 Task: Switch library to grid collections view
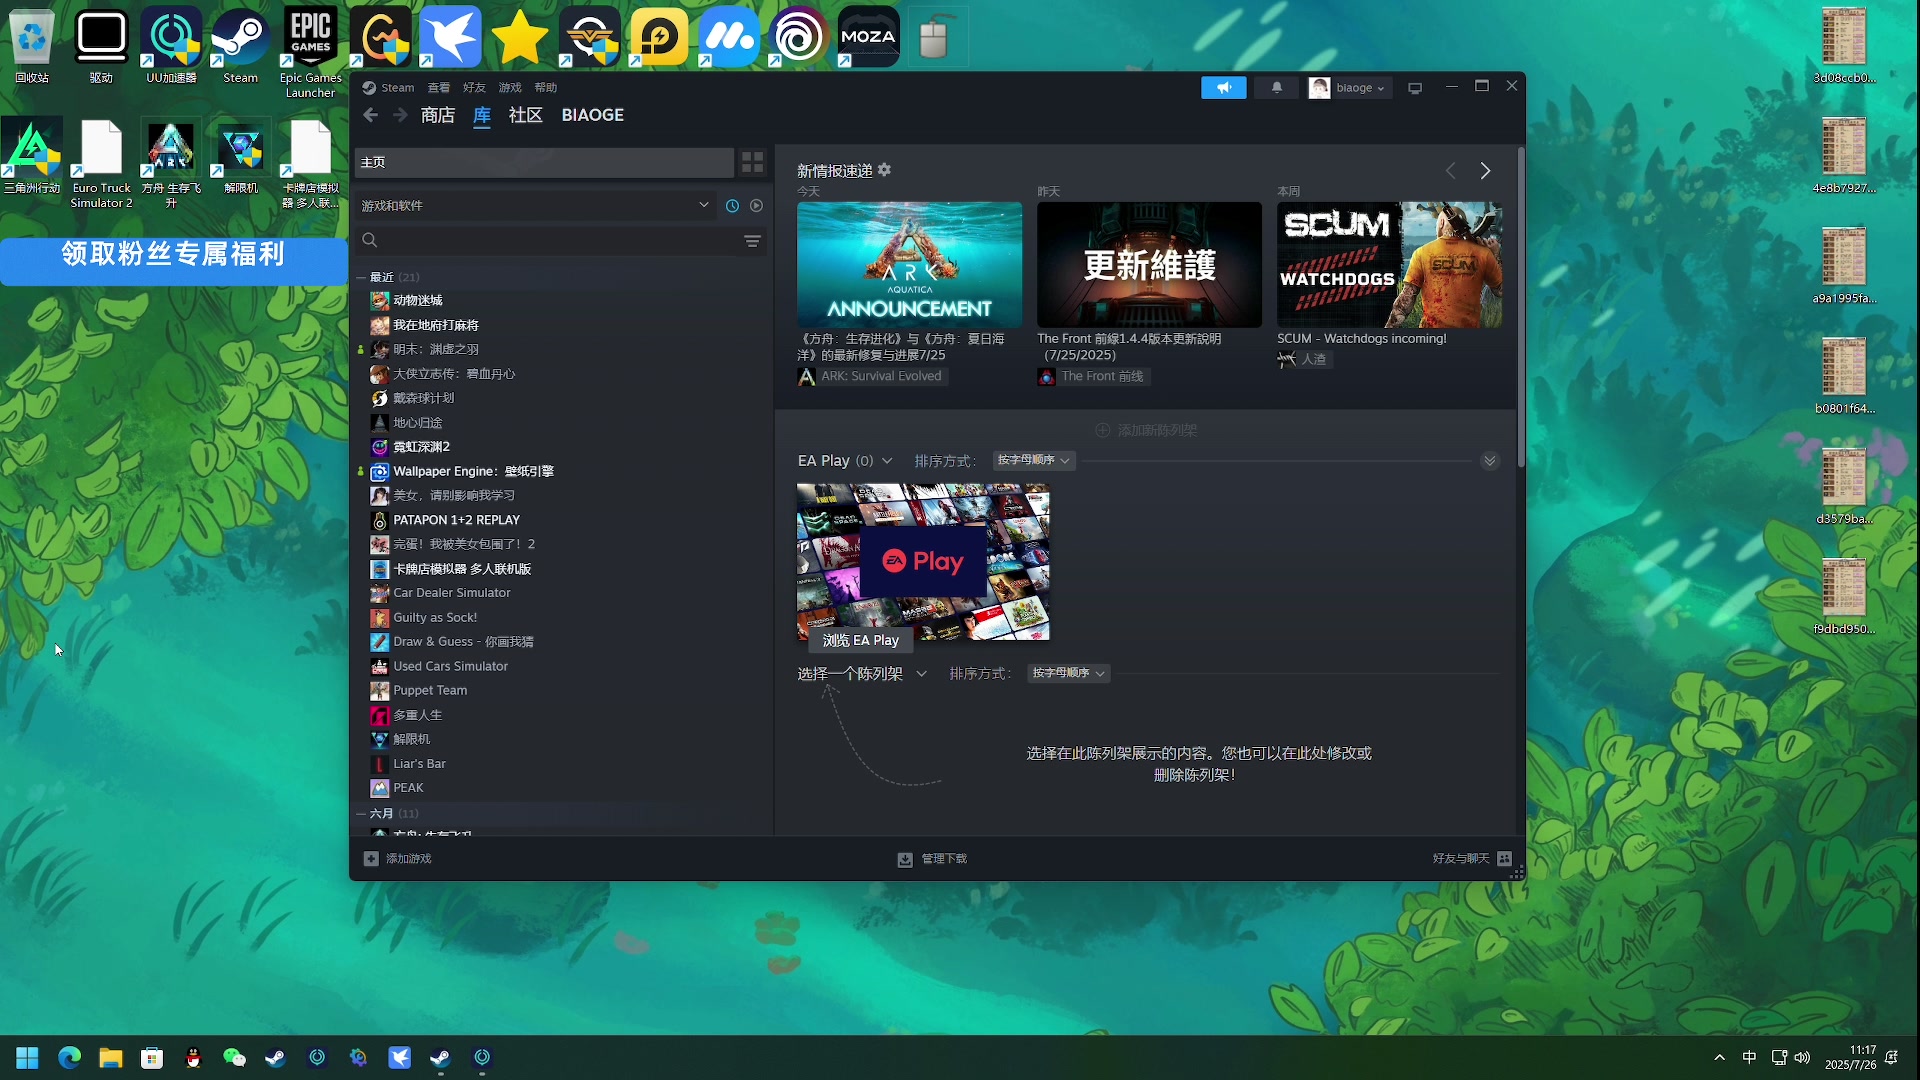[x=752, y=162]
